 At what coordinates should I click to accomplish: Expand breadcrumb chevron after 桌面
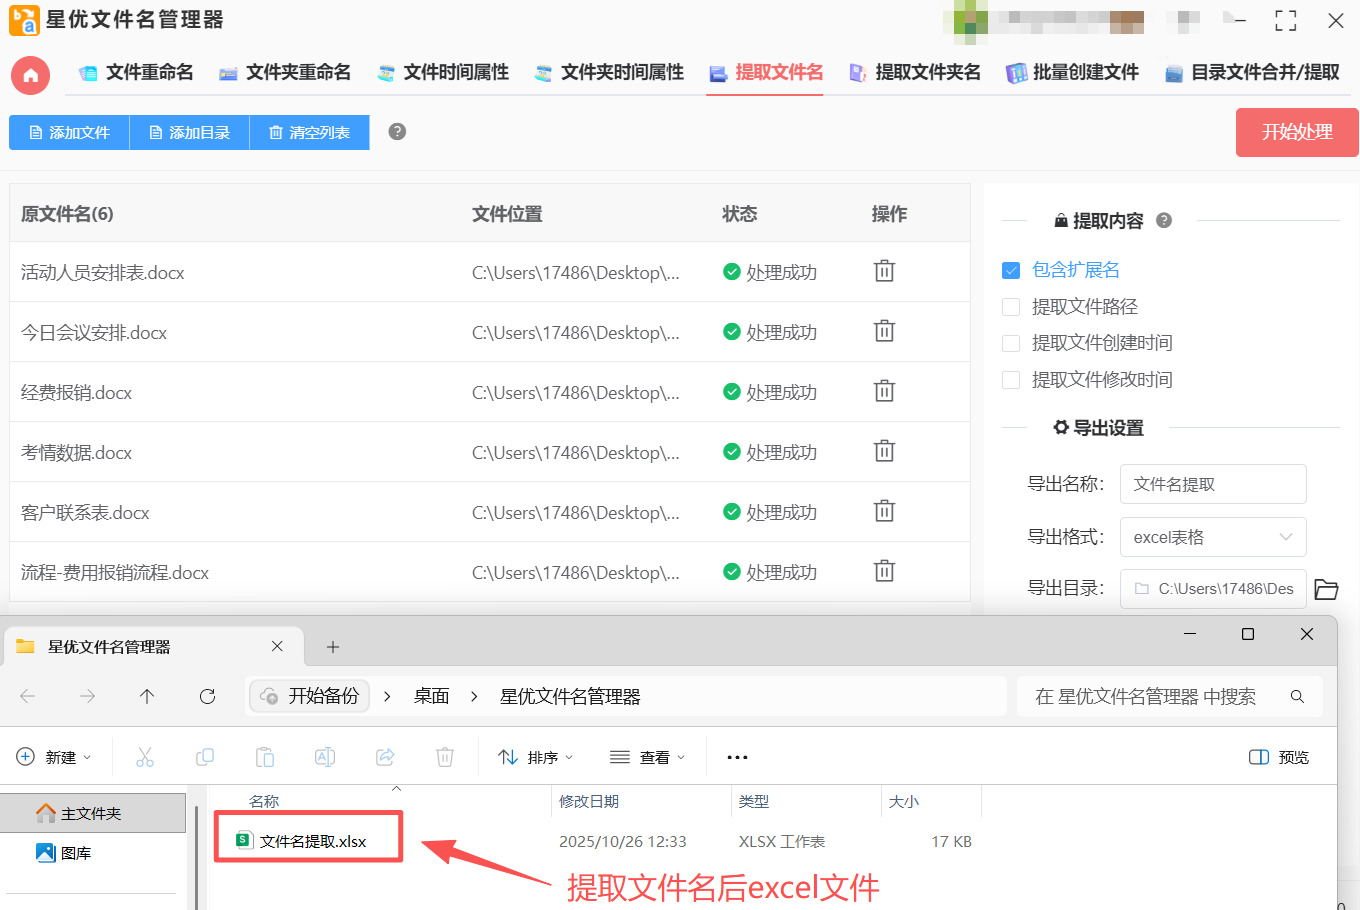click(x=474, y=696)
